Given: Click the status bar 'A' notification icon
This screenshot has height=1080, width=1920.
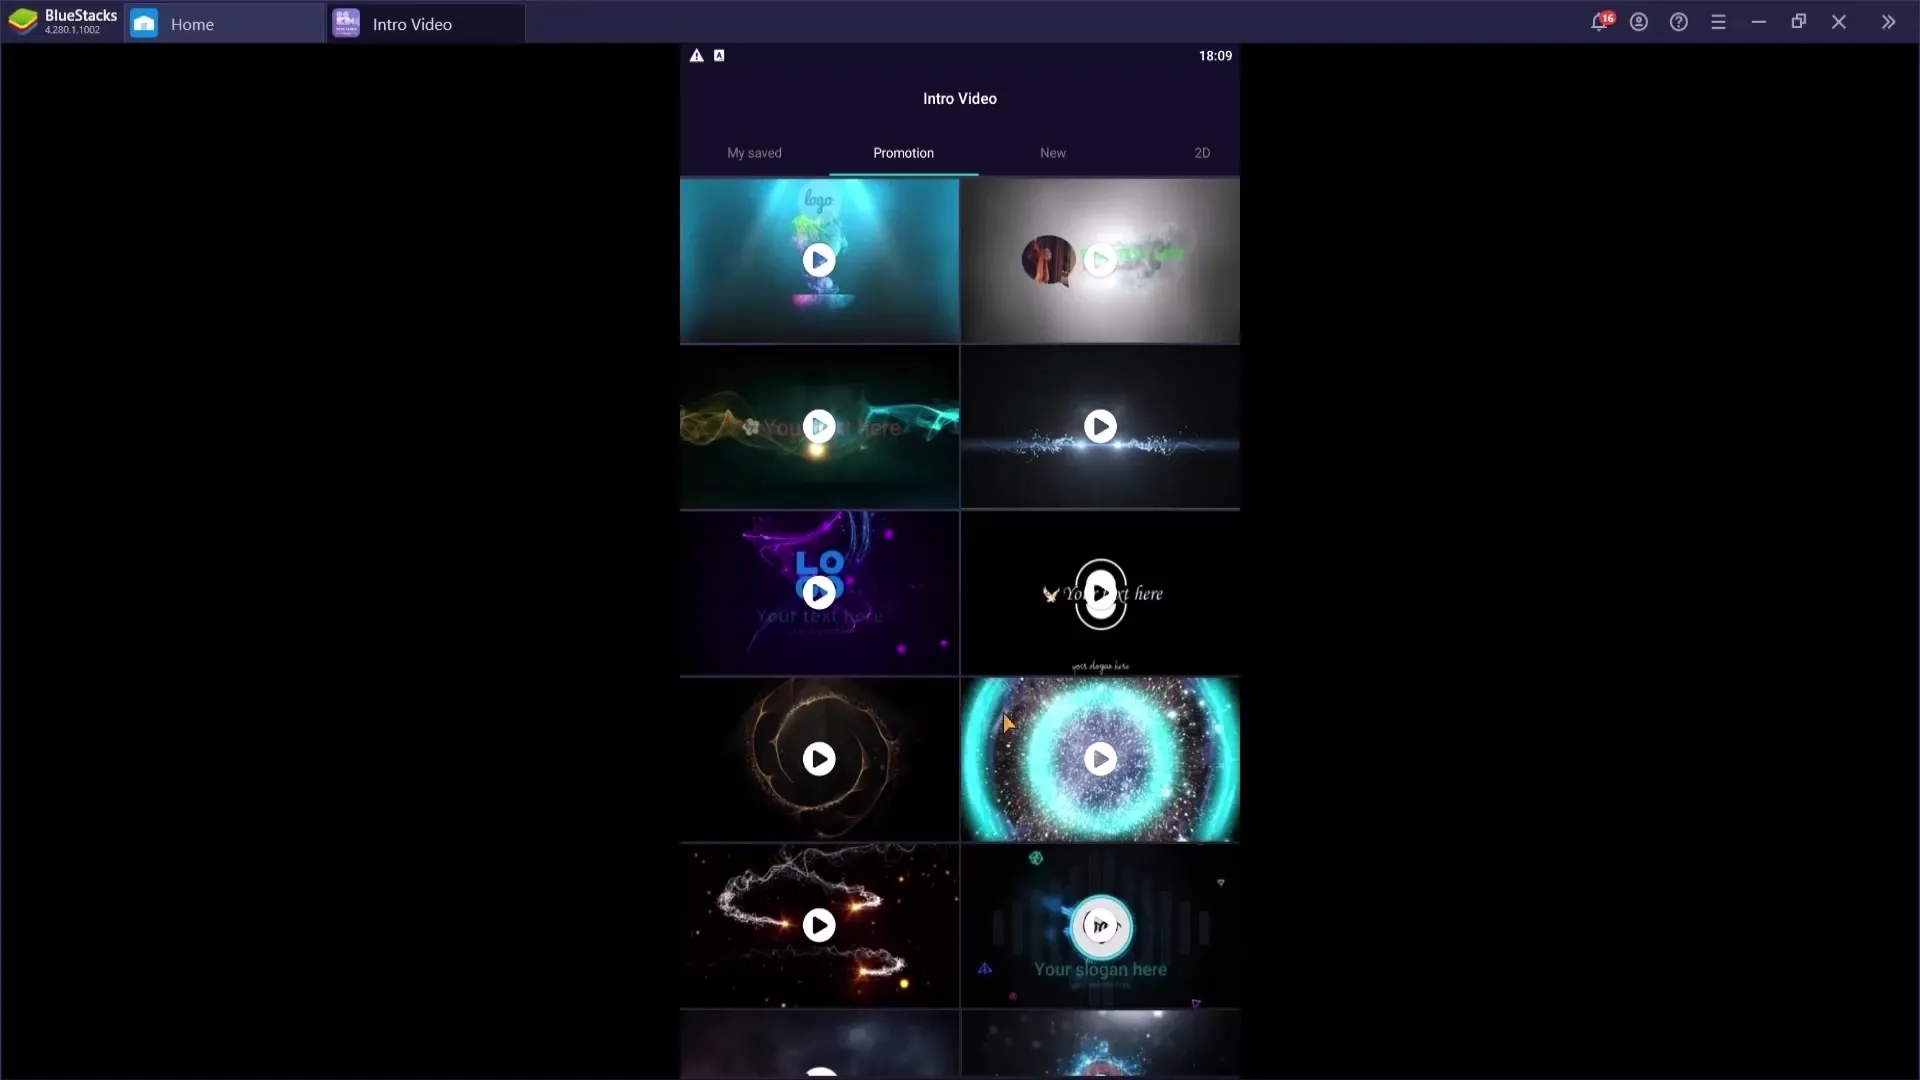Looking at the screenshot, I should pyautogui.click(x=719, y=56).
